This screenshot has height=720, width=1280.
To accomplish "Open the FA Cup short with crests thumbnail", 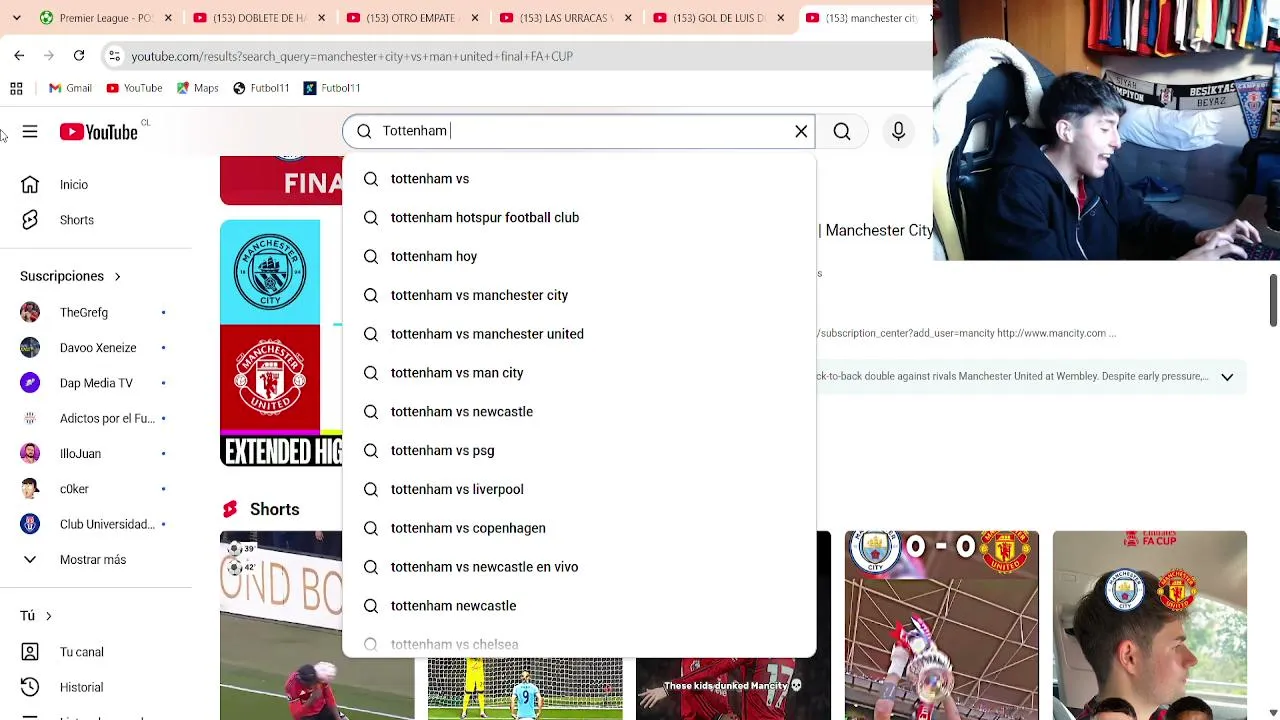I will click(x=1150, y=625).
